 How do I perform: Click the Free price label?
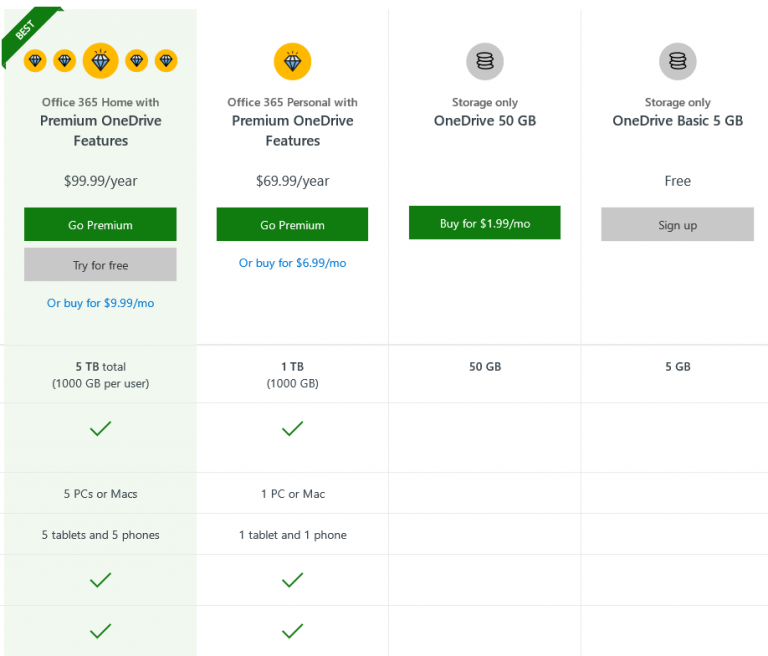678,181
